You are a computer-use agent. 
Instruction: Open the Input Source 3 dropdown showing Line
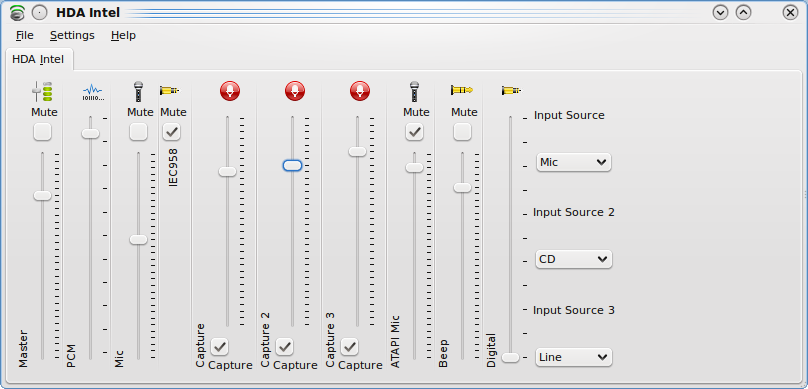tap(574, 357)
